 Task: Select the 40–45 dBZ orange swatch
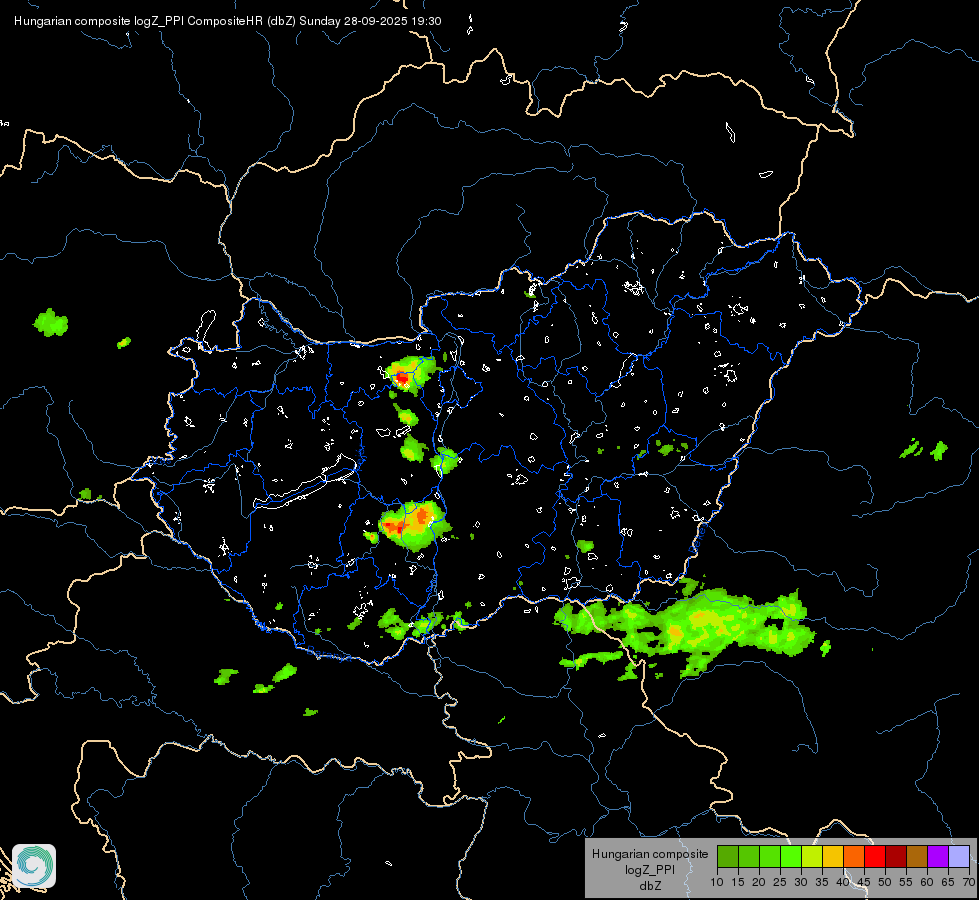(854, 856)
